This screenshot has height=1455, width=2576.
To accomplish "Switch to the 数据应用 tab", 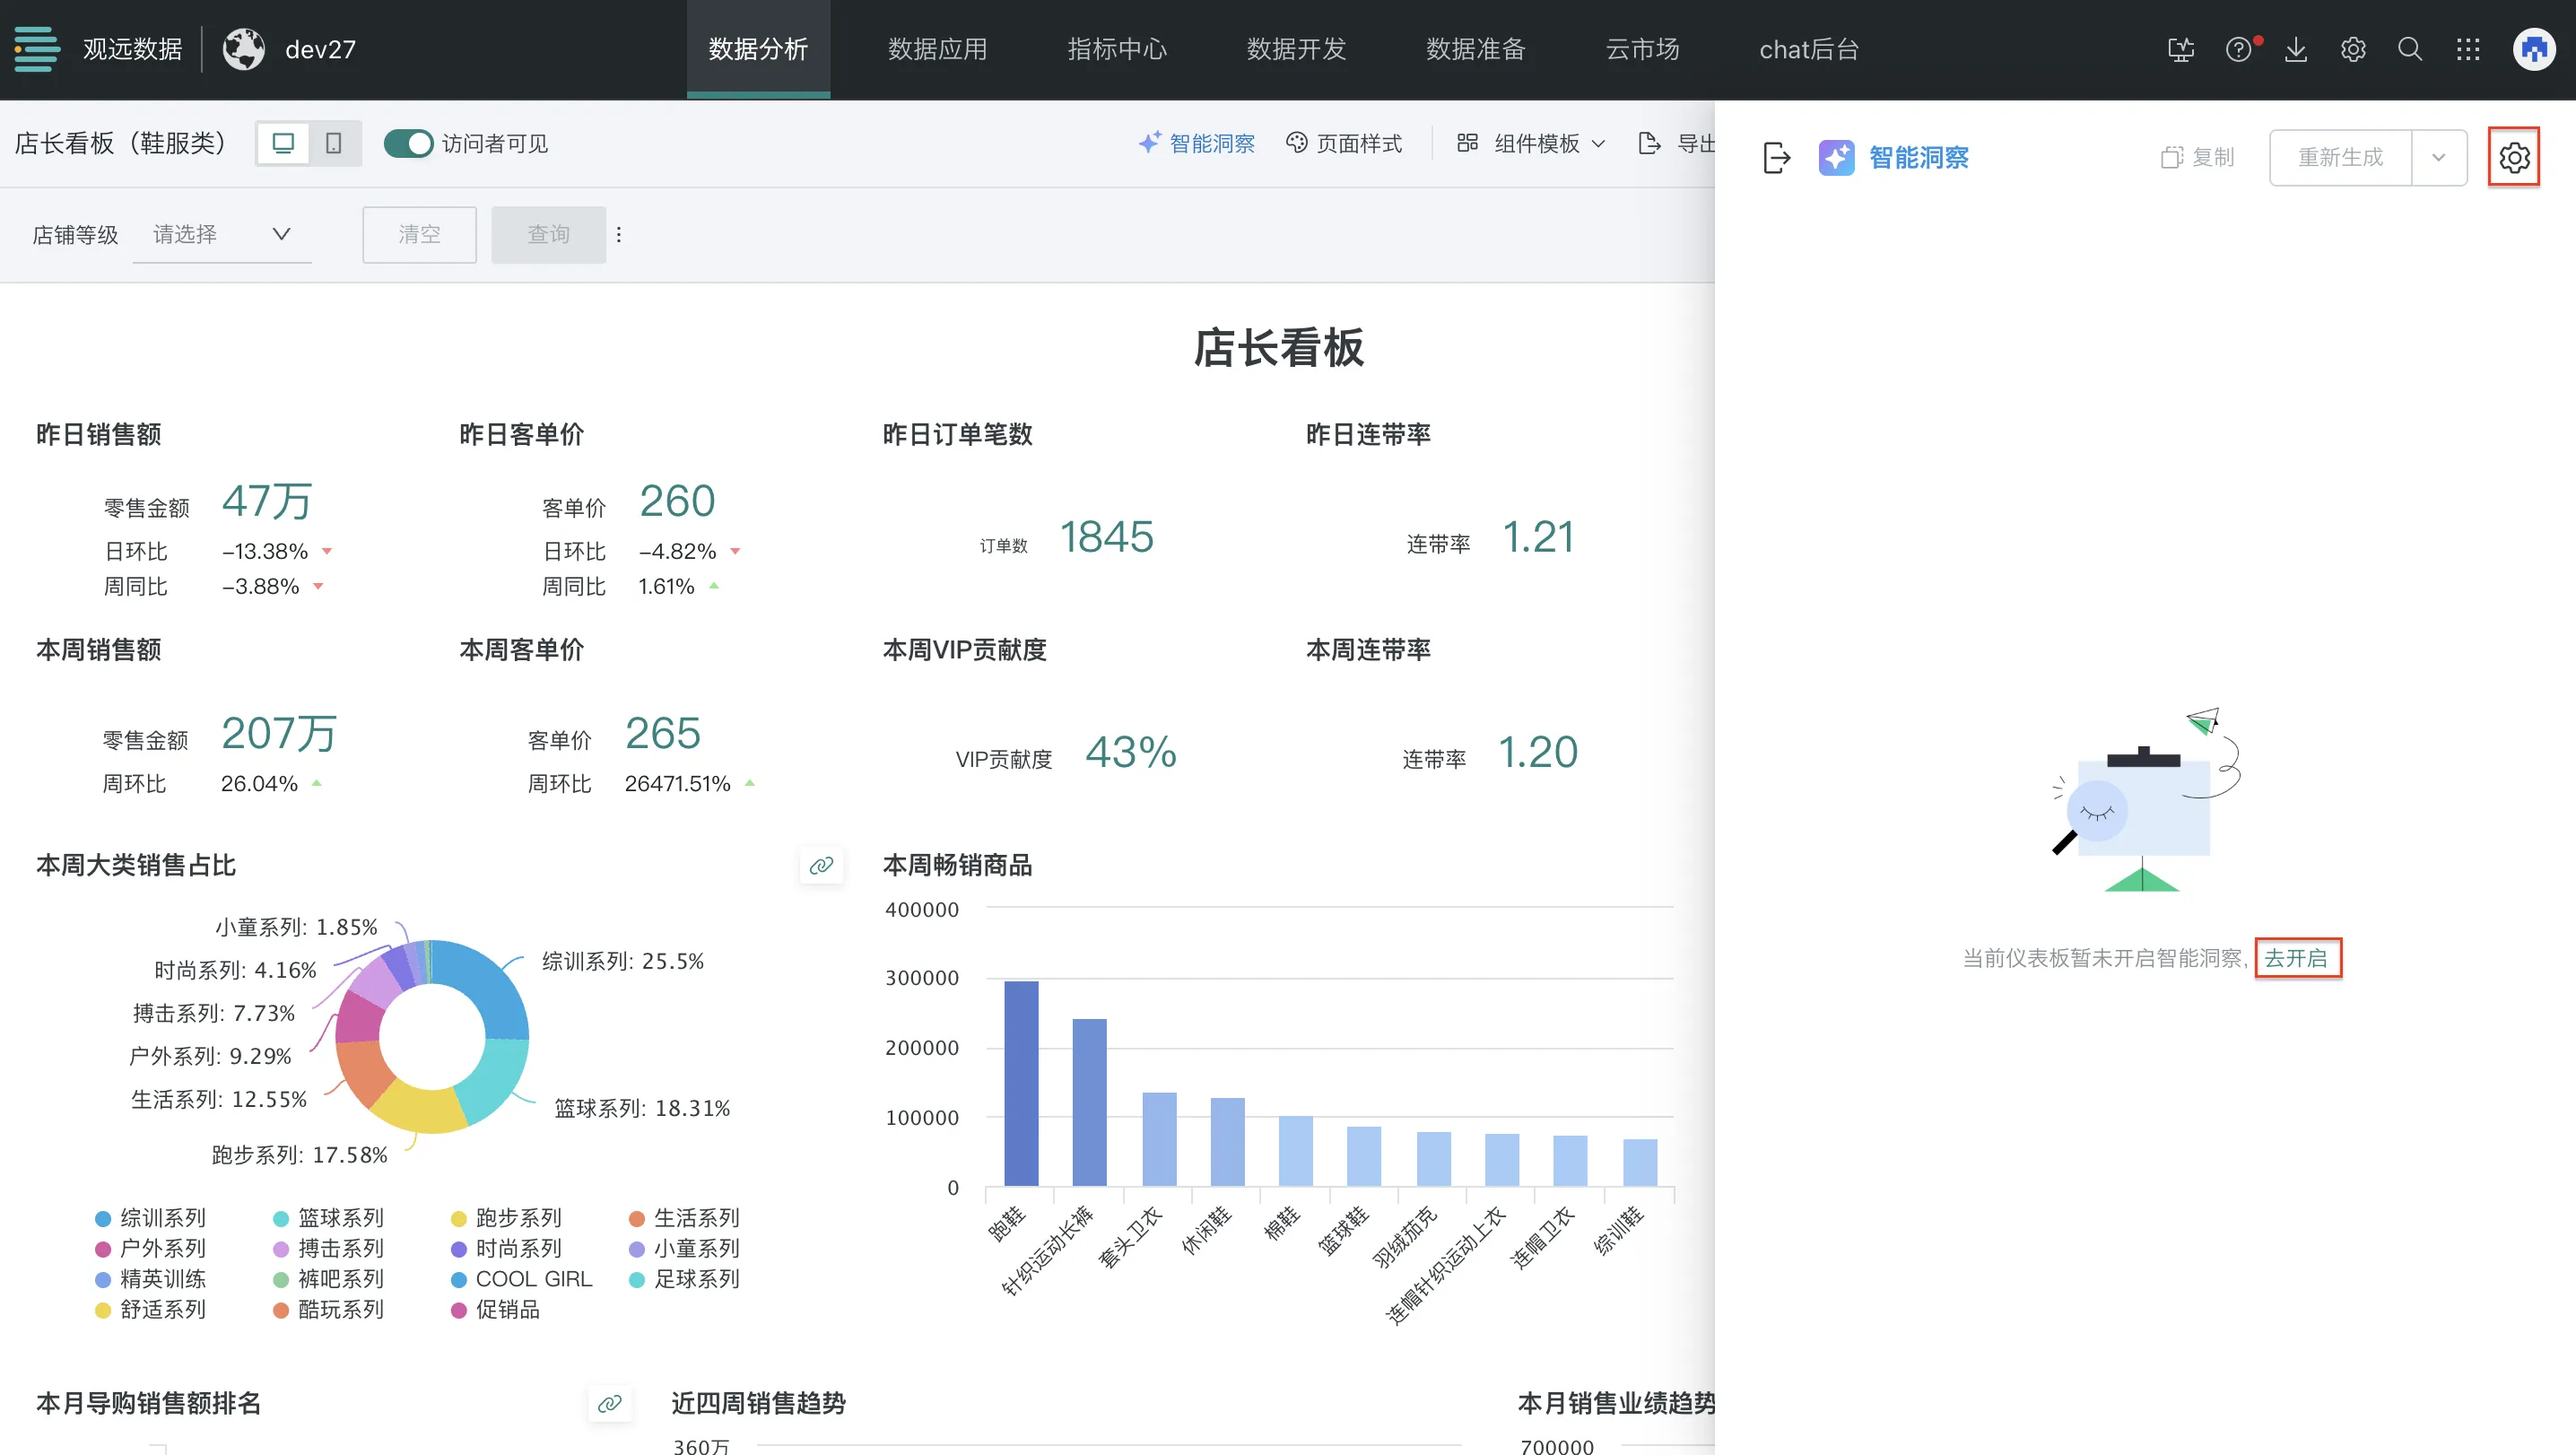I will tap(937, 49).
